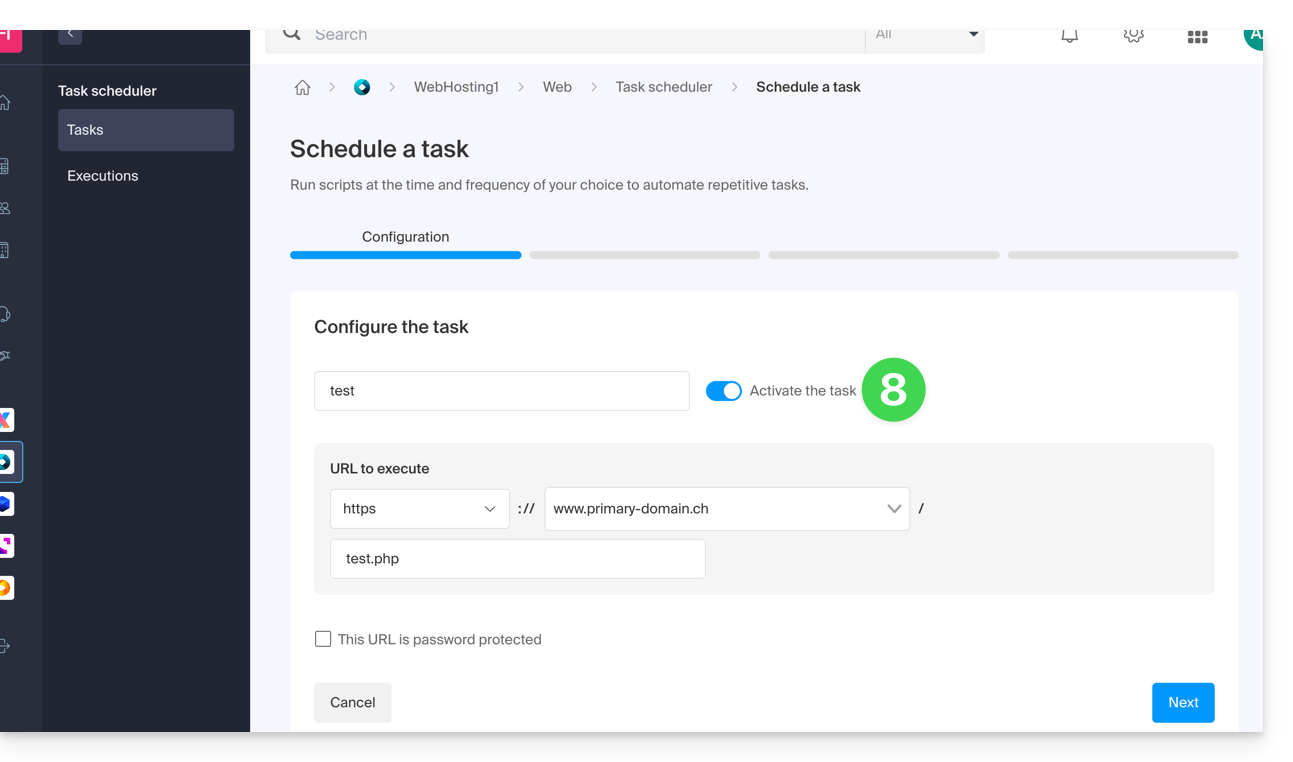Check This URL is password protected
Screen dimensions: 1293x762
tap(323, 639)
